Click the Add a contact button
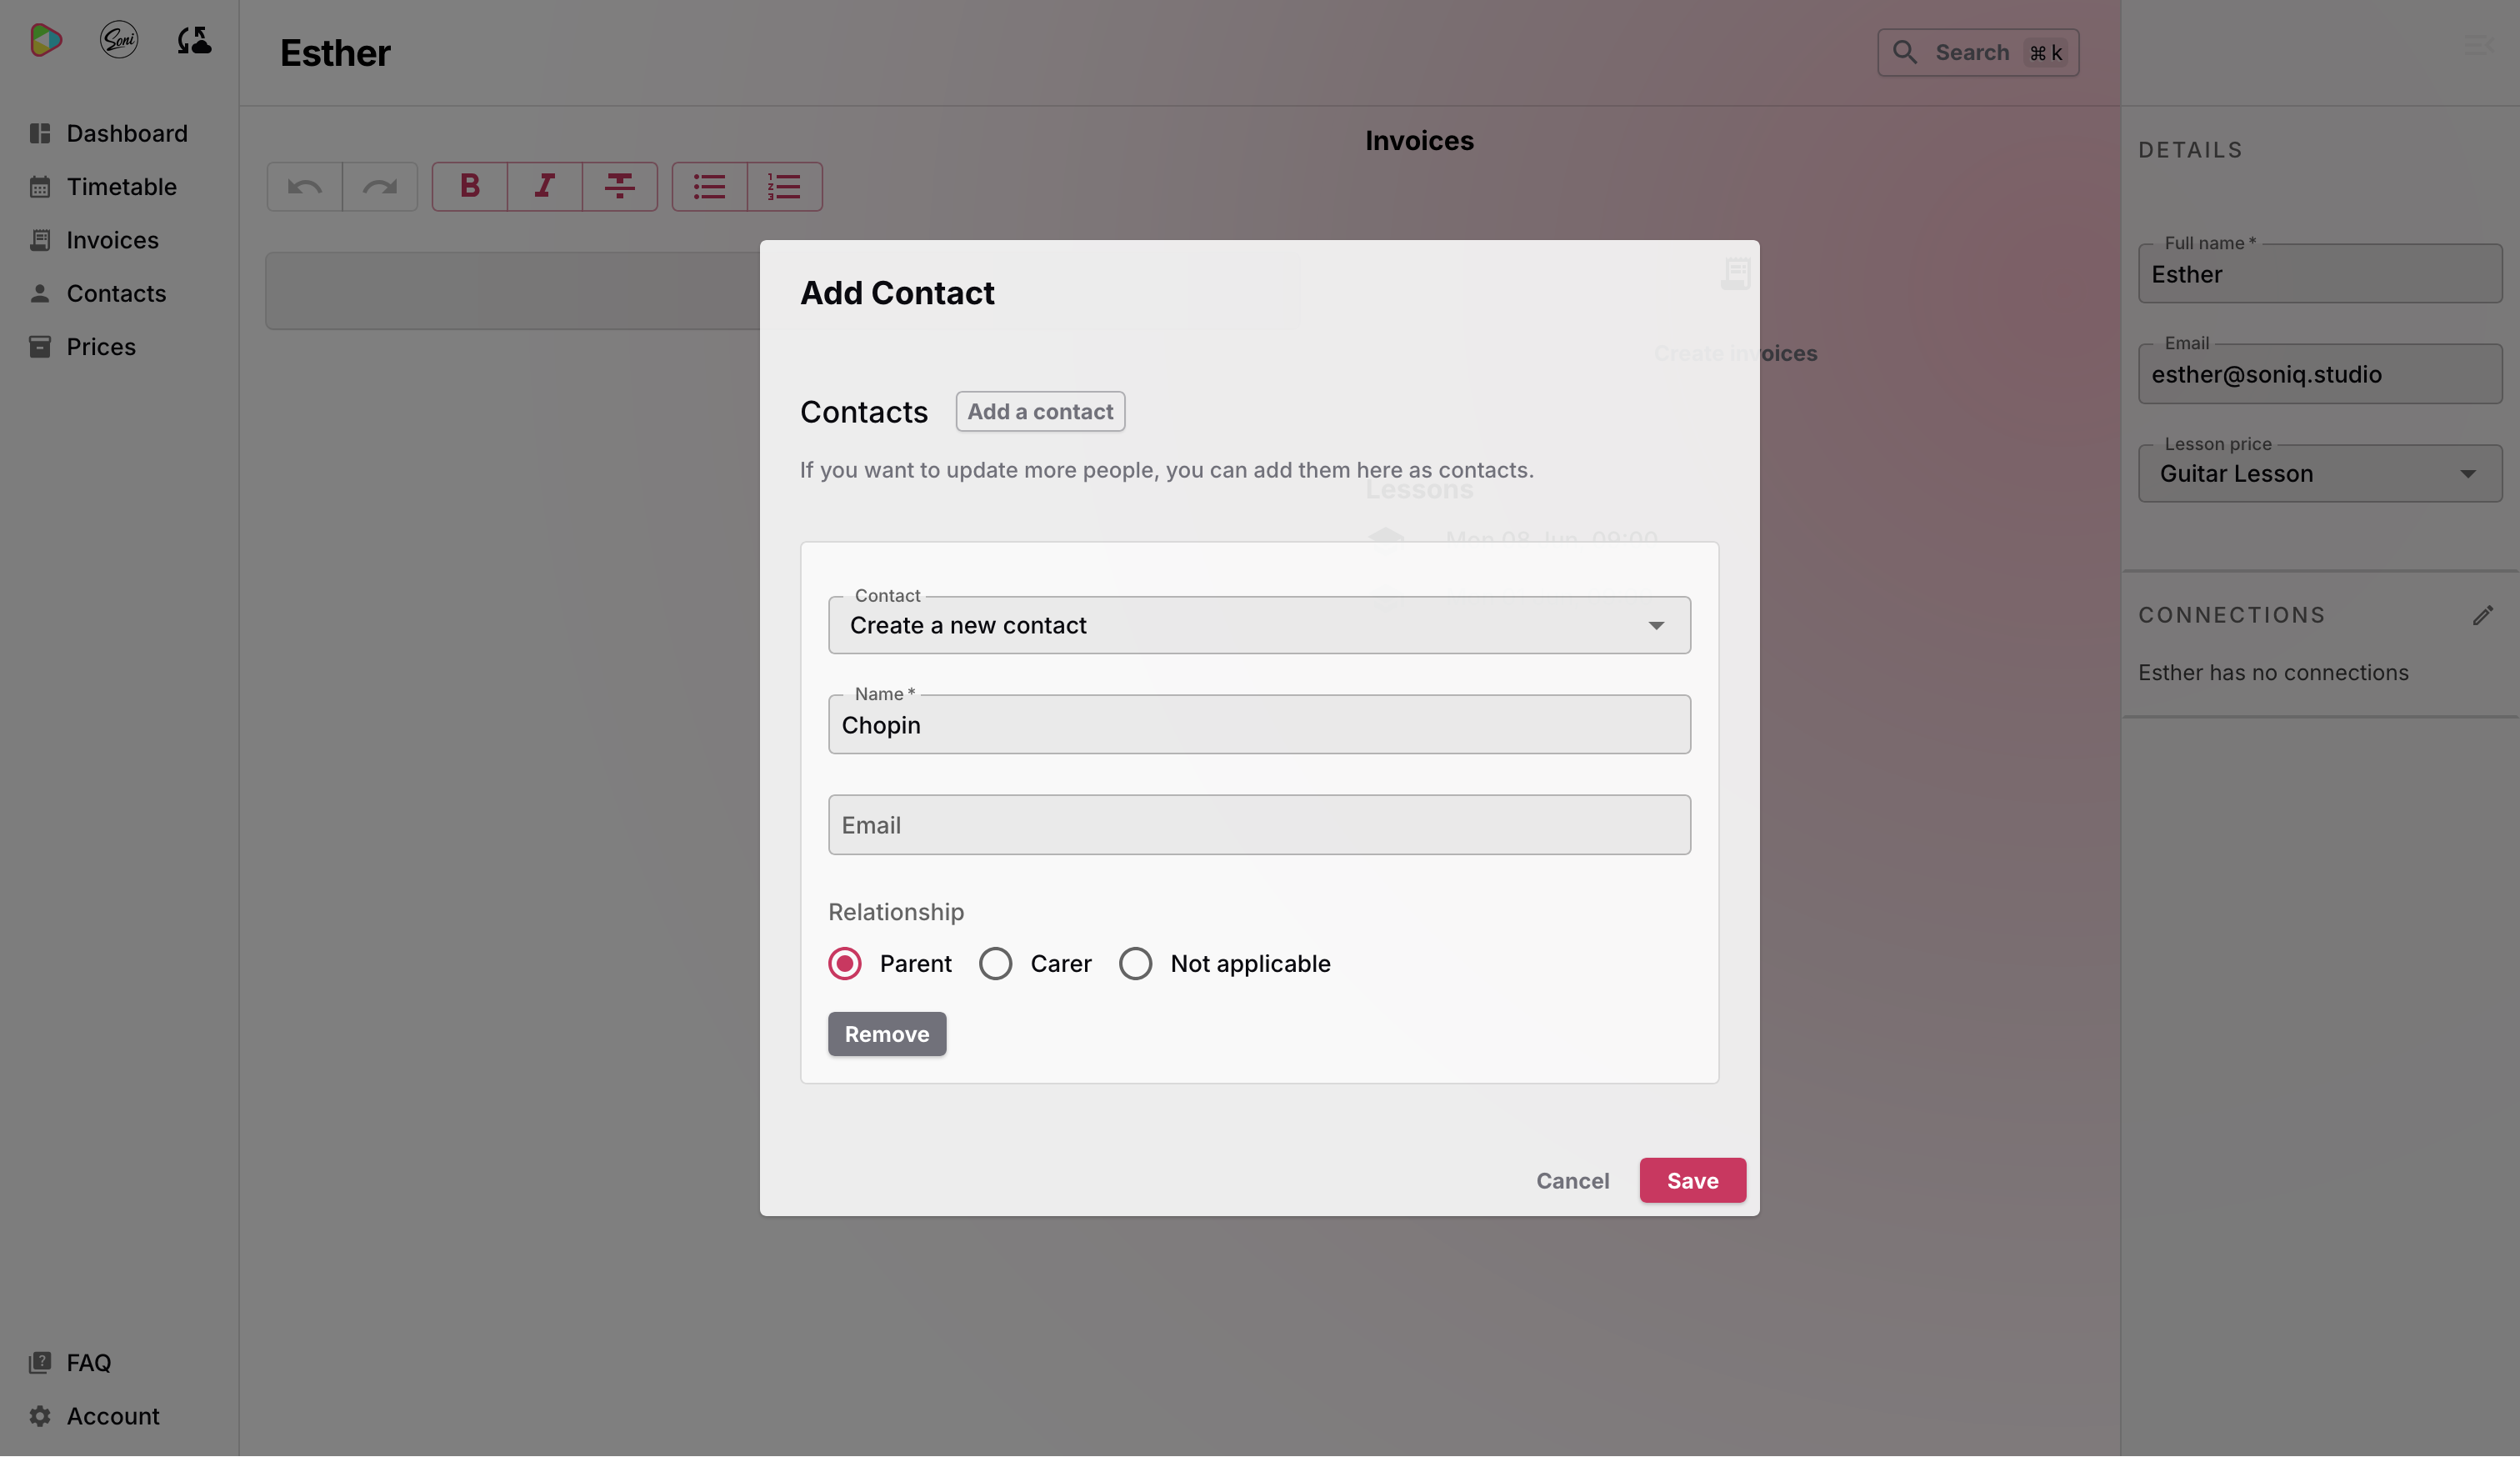Image resolution: width=2520 pixels, height=1457 pixels. 1040,411
